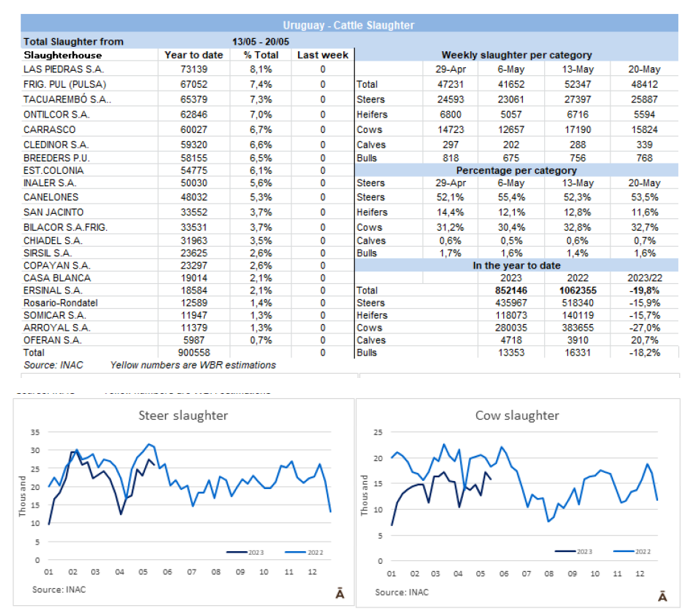
Task: Select the % Total column header
Action: [x=259, y=55]
